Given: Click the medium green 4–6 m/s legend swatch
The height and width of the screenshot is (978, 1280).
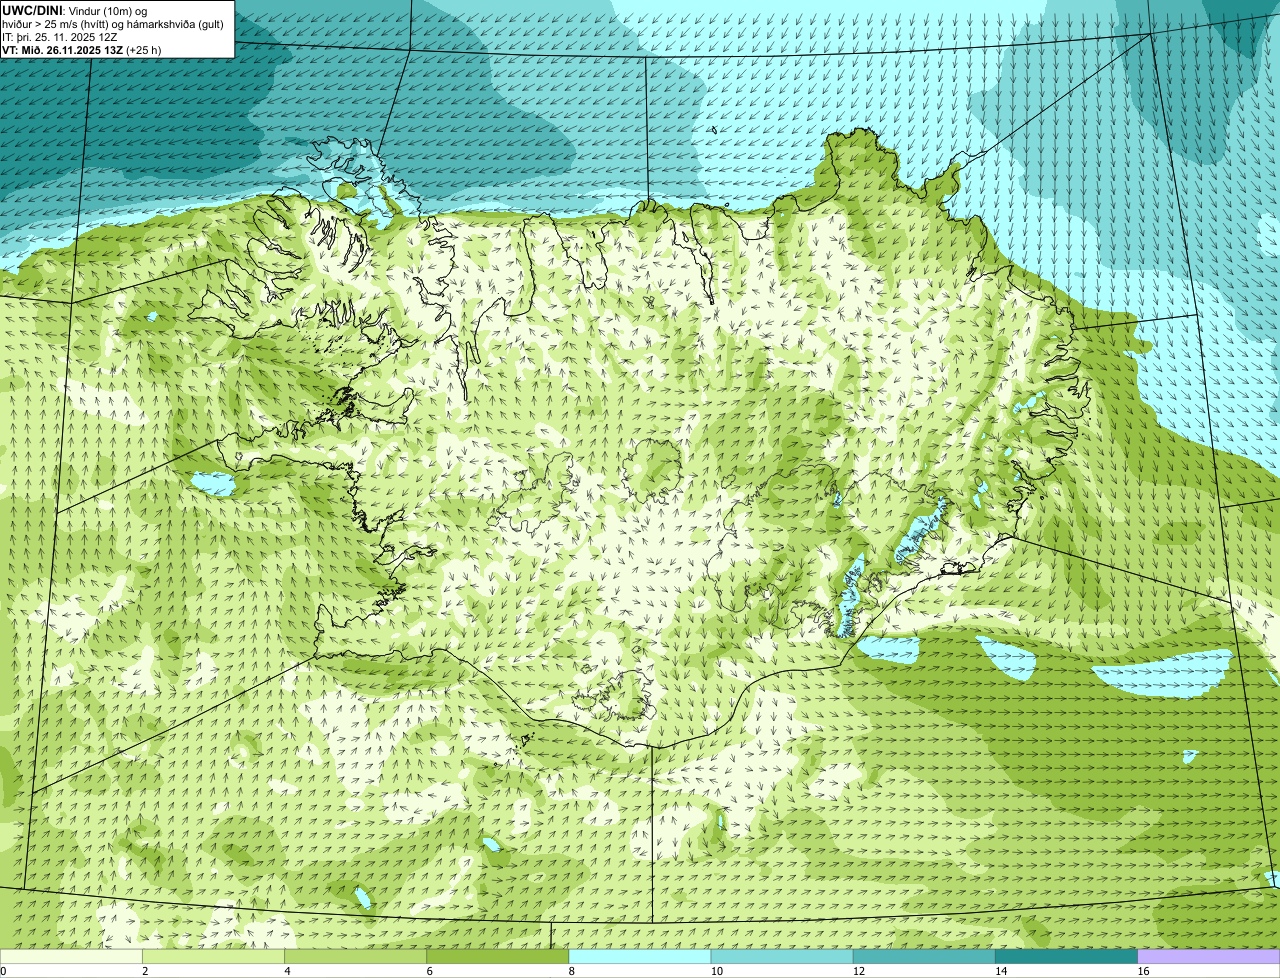Looking at the screenshot, I should tap(355, 956).
